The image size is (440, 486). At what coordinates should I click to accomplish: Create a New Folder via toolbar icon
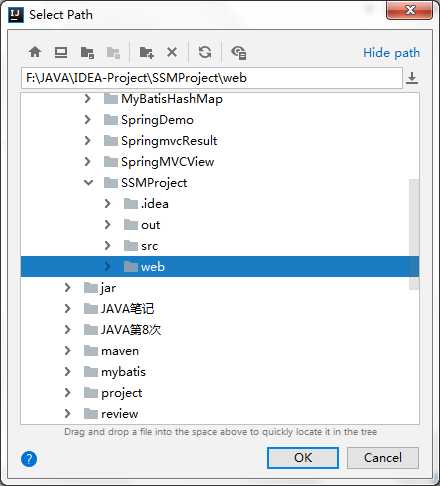click(146, 52)
